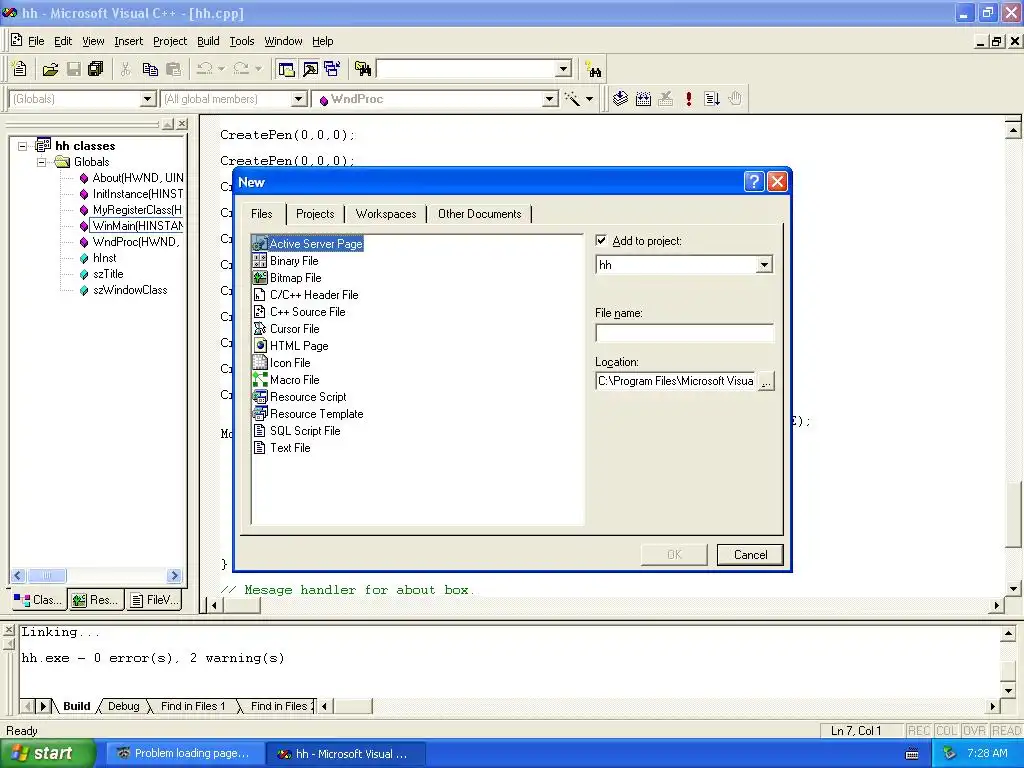Click the Find in Files binoculars icon

[x=363, y=69]
